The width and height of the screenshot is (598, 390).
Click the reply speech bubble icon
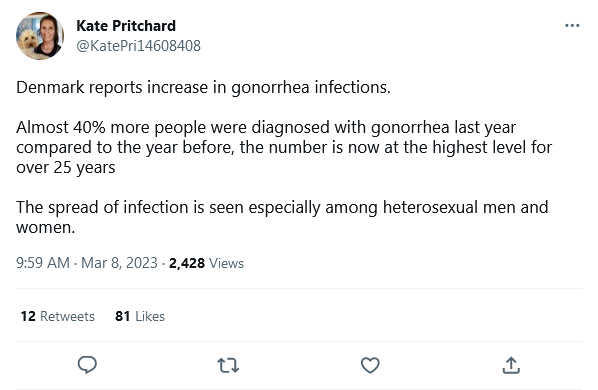coord(87,365)
